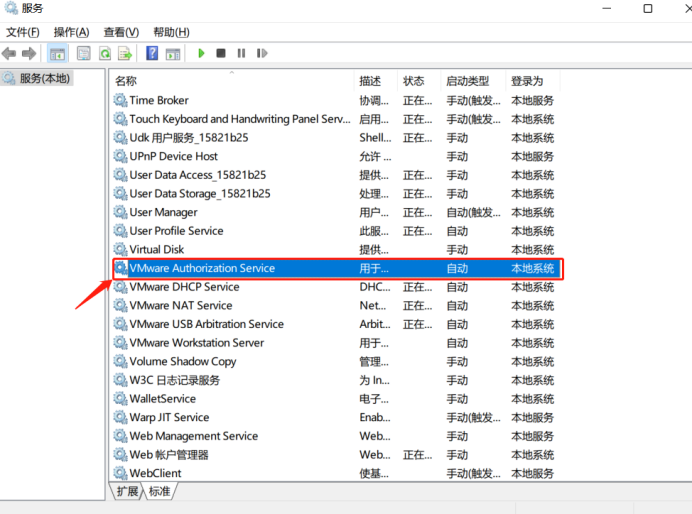Viewport: 692px width, 514px height.
Task: Click the gear icon of VMware Authorization Service
Action: (x=120, y=268)
